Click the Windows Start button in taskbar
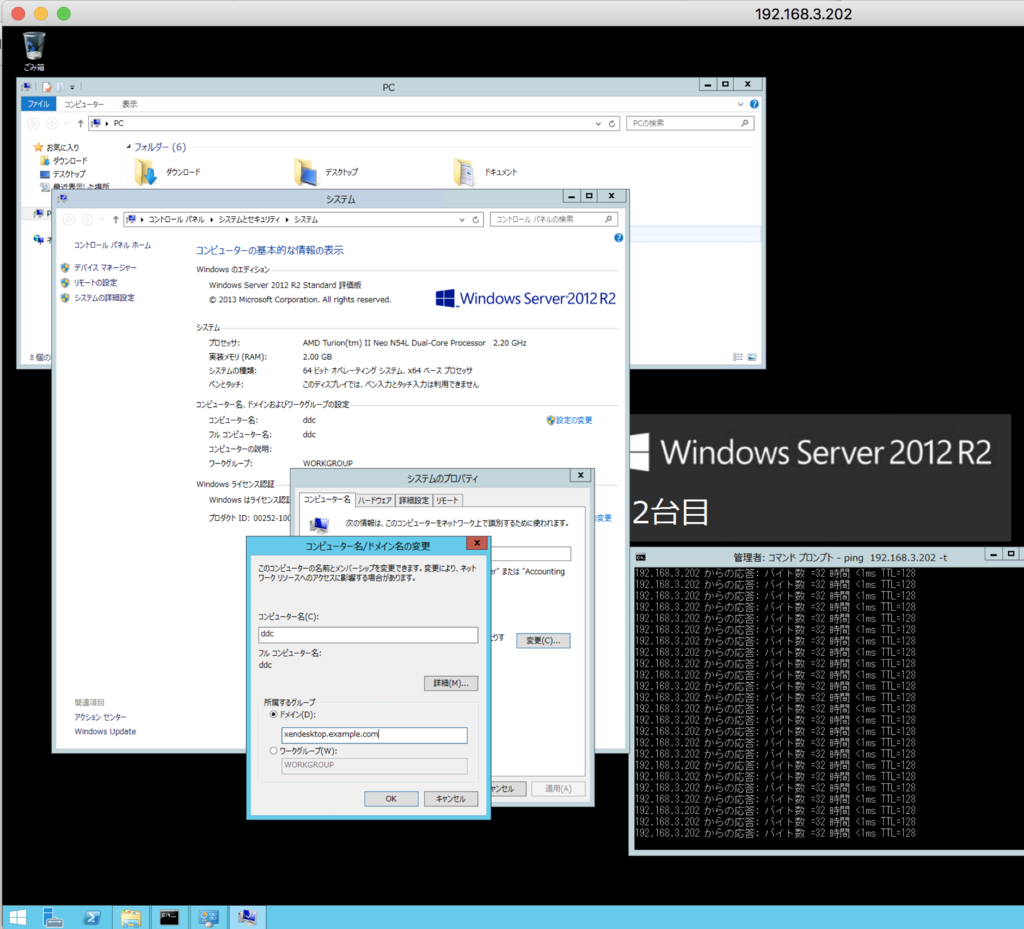This screenshot has height=929, width=1024. 18,917
